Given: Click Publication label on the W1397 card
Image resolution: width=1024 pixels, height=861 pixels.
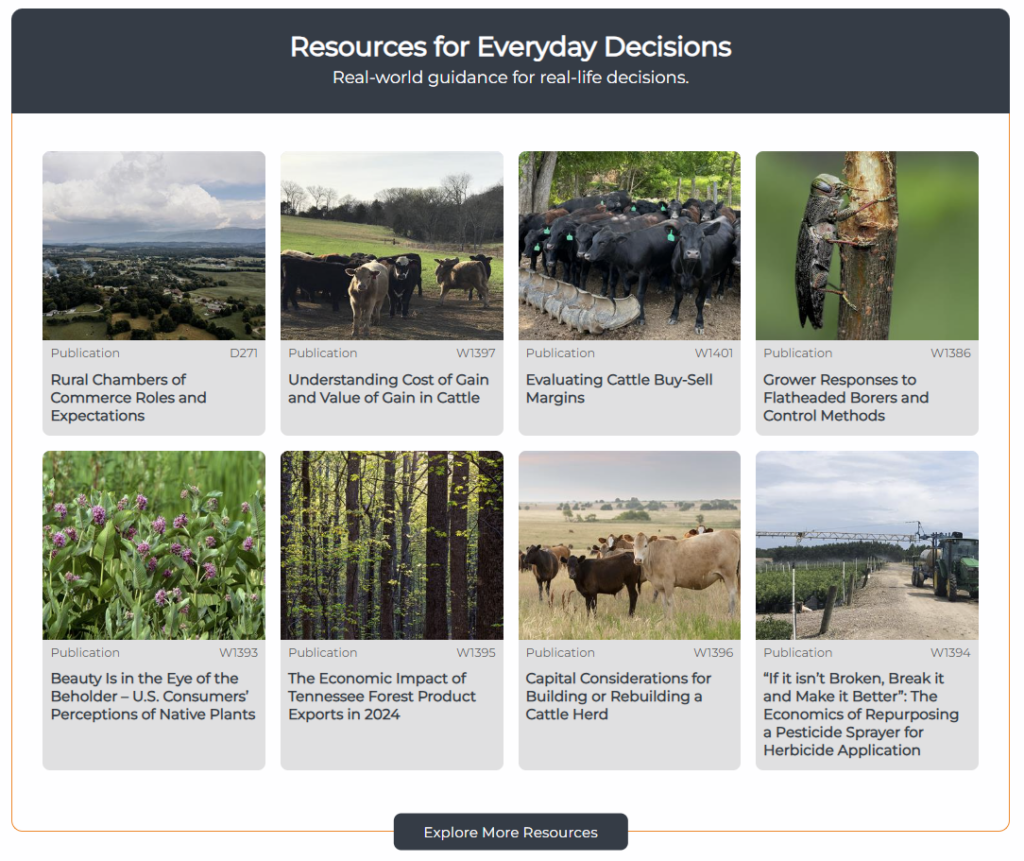Looking at the screenshot, I should click(323, 353).
